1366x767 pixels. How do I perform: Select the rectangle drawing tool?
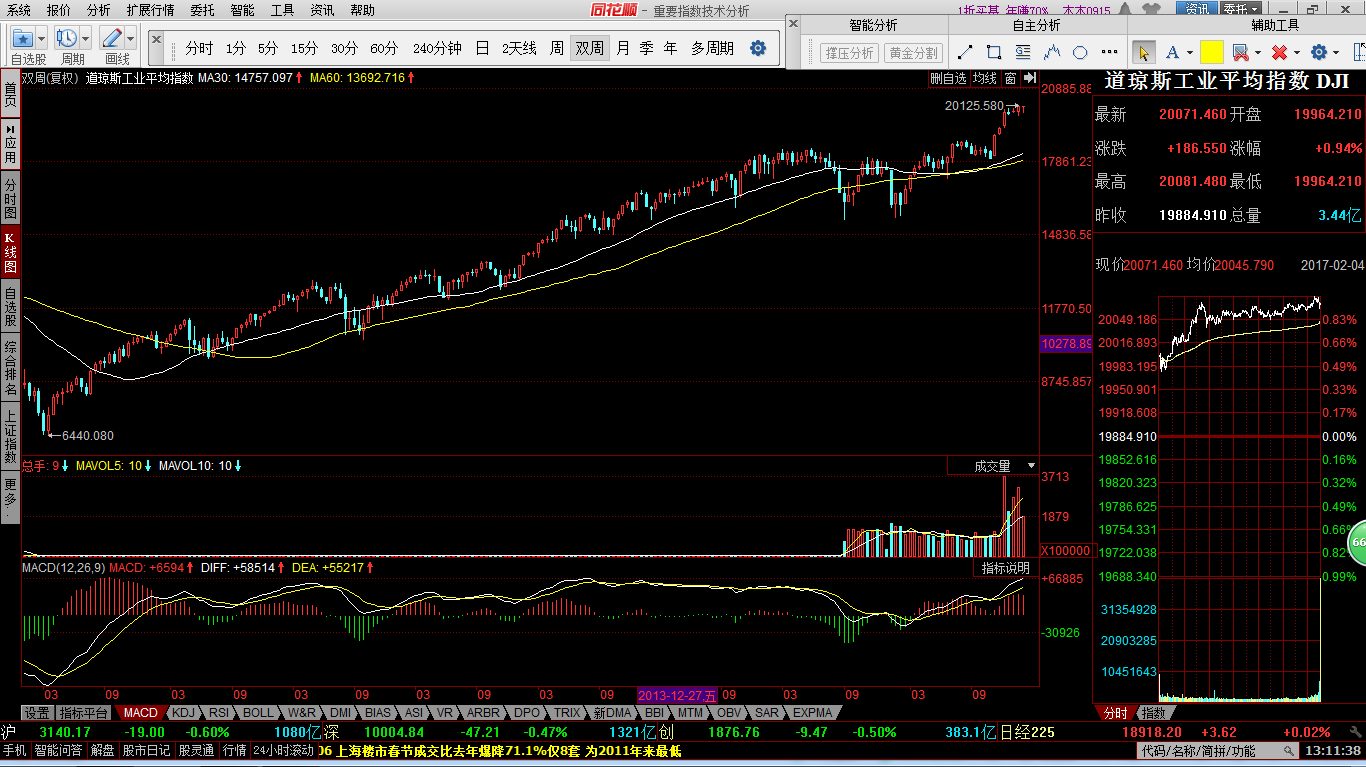point(994,52)
